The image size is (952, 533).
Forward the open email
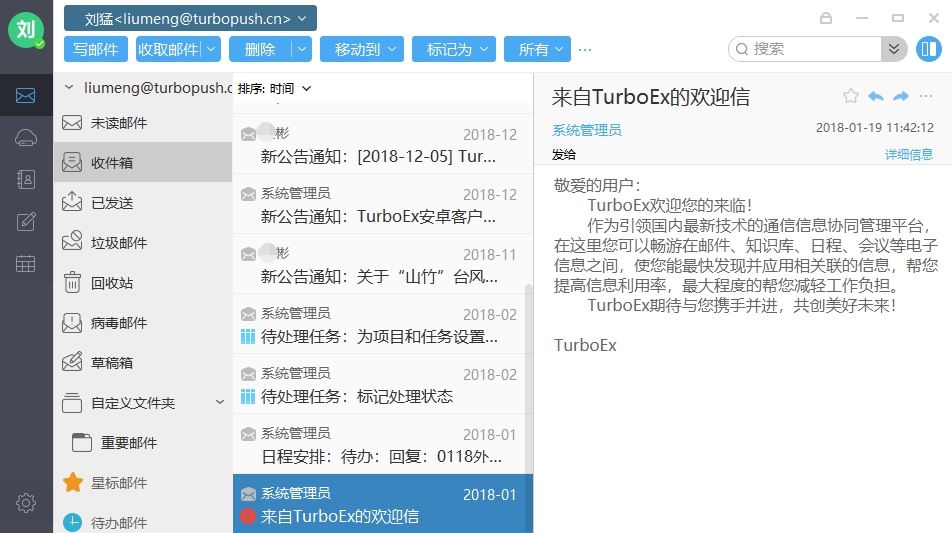901,96
